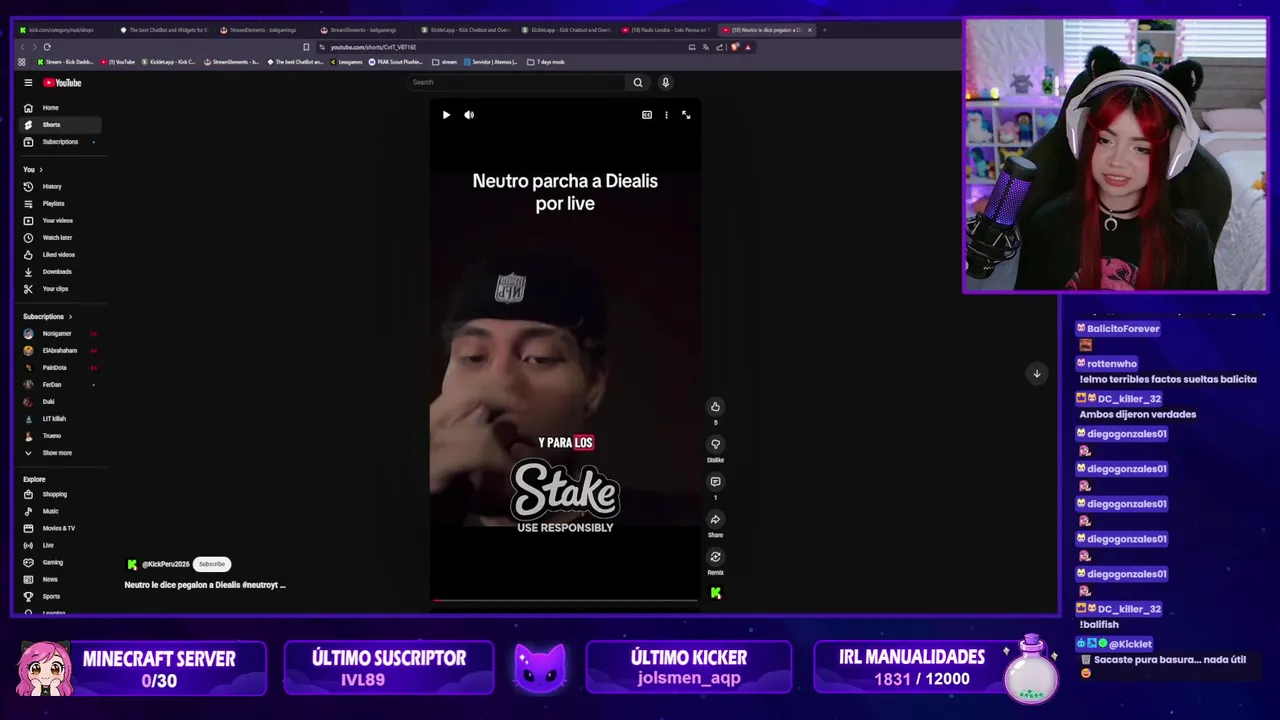Click the Short title 'Neutro le dice pegalon'

point(205,585)
